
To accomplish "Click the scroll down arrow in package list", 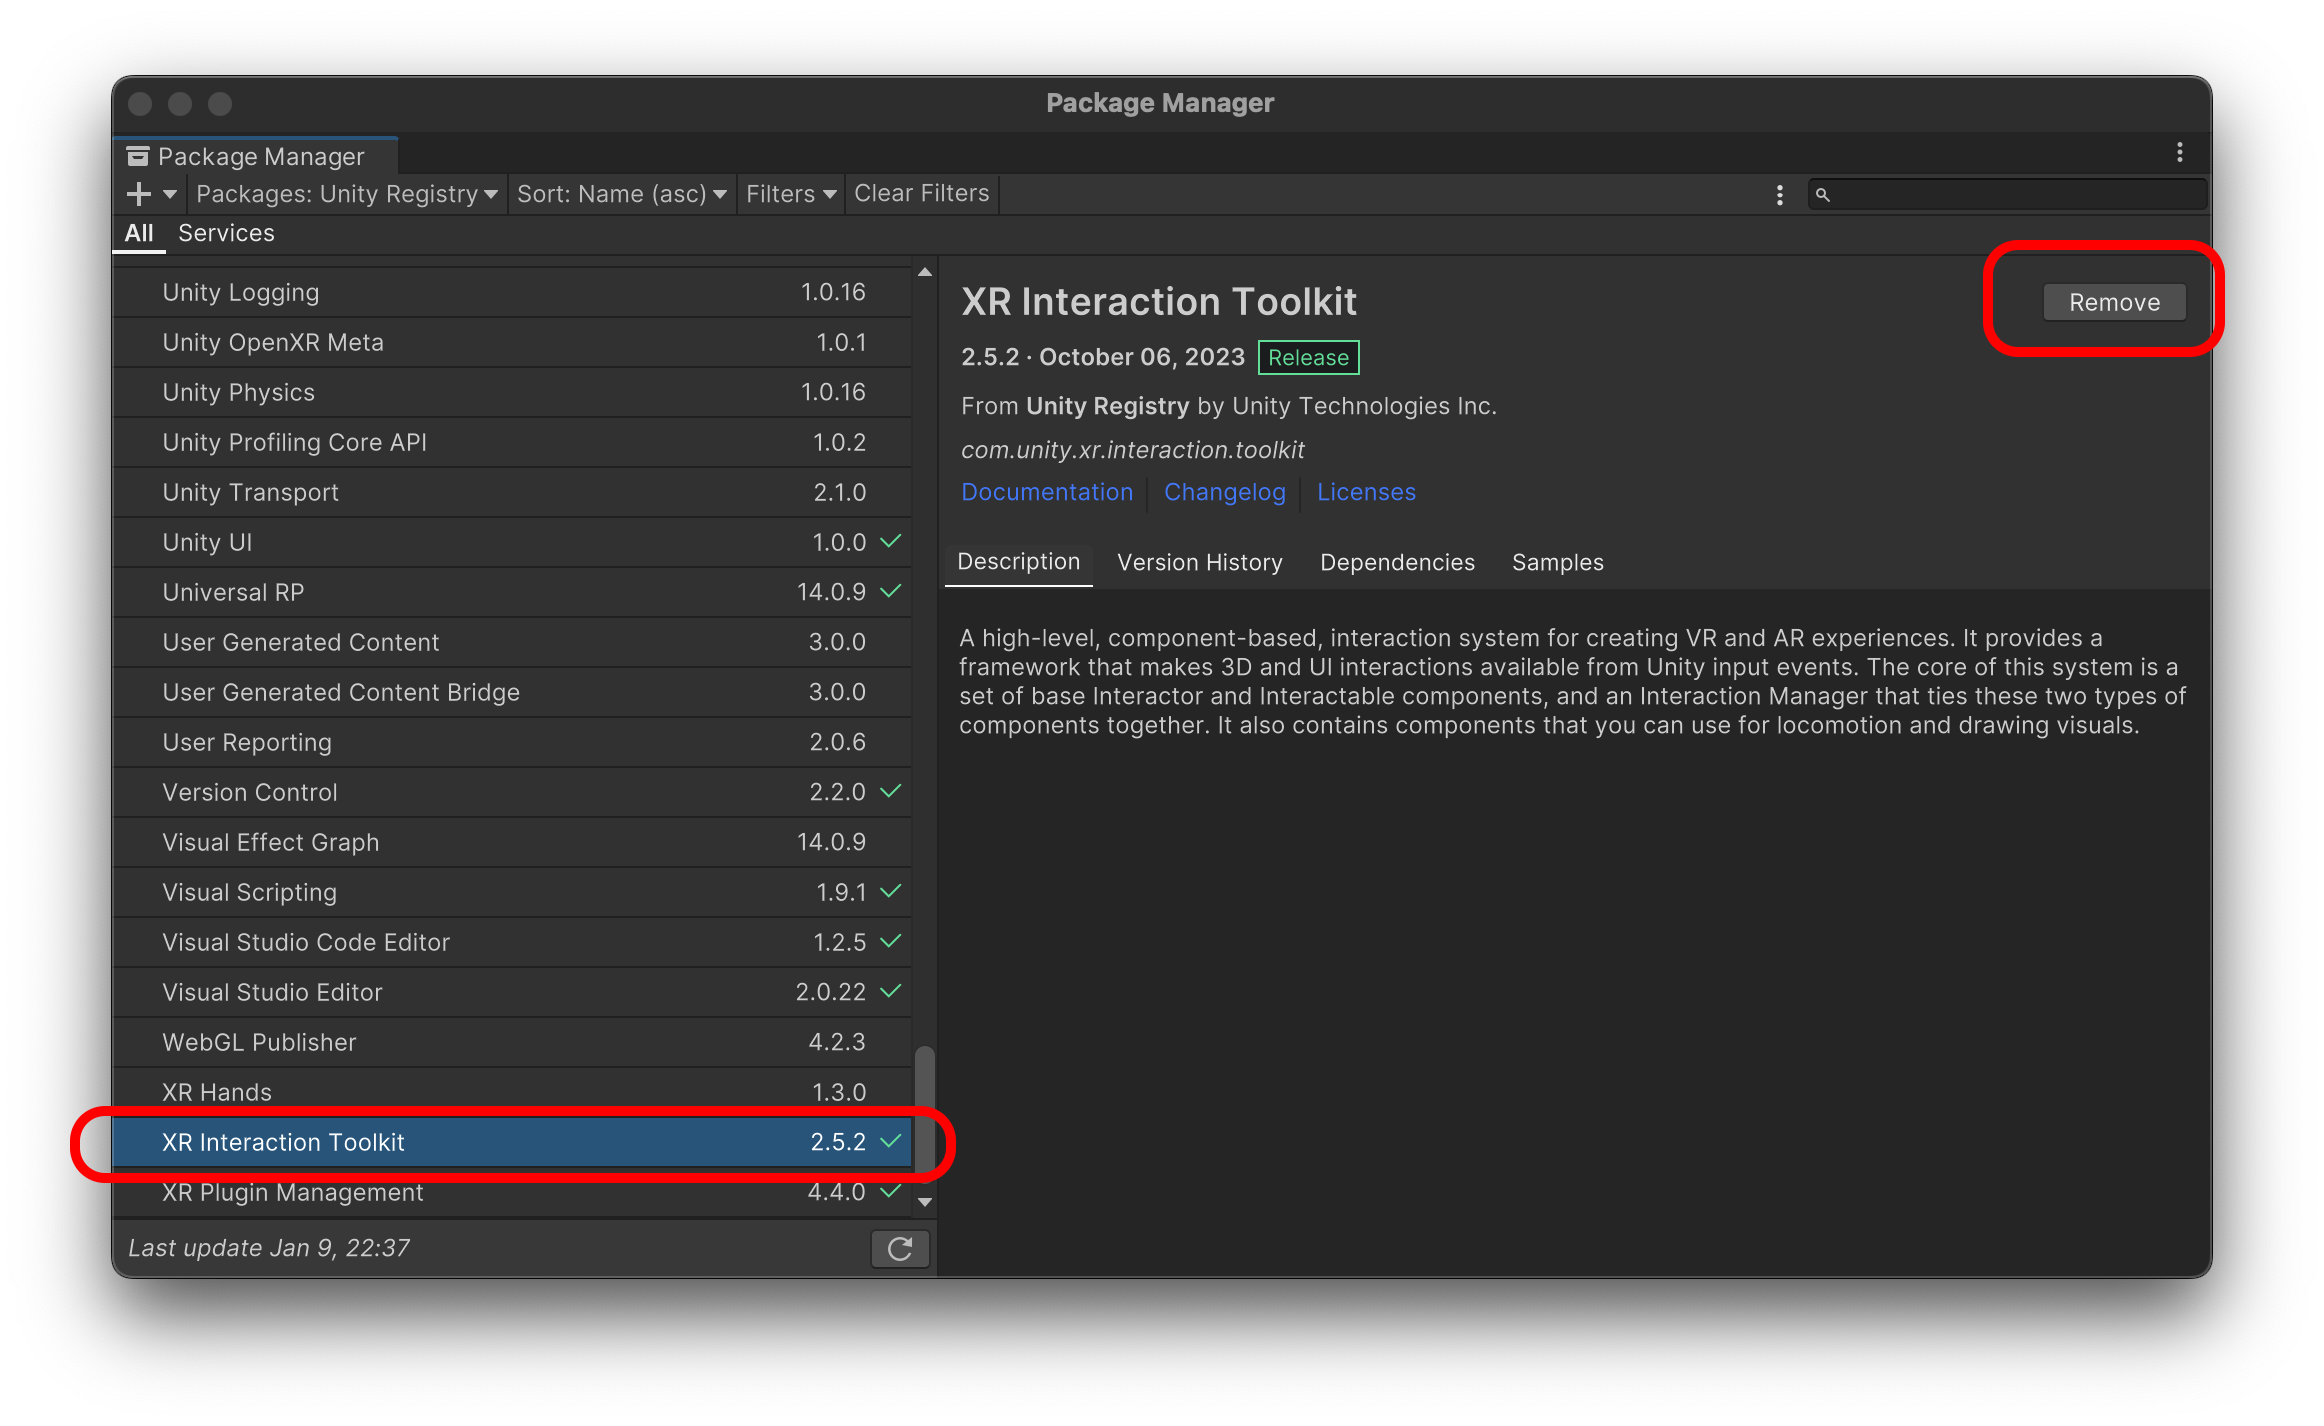I will pyautogui.click(x=925, y=1202).
